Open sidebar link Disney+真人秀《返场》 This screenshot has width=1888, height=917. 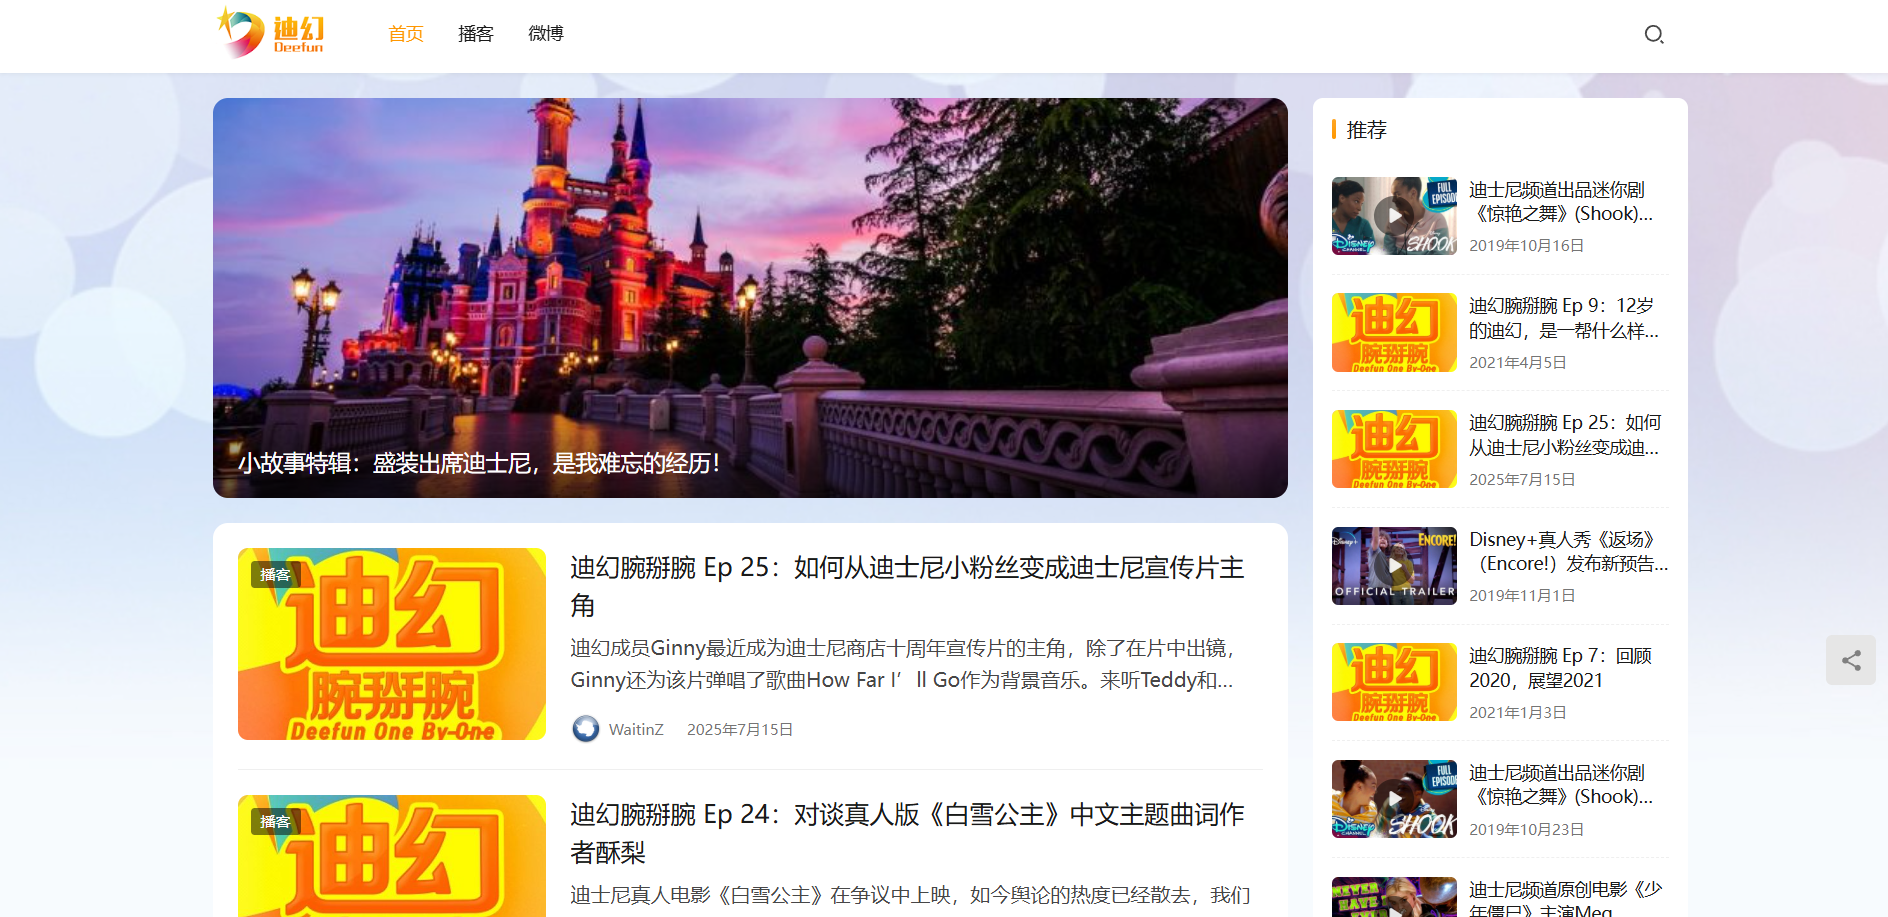pos(1569,551)
